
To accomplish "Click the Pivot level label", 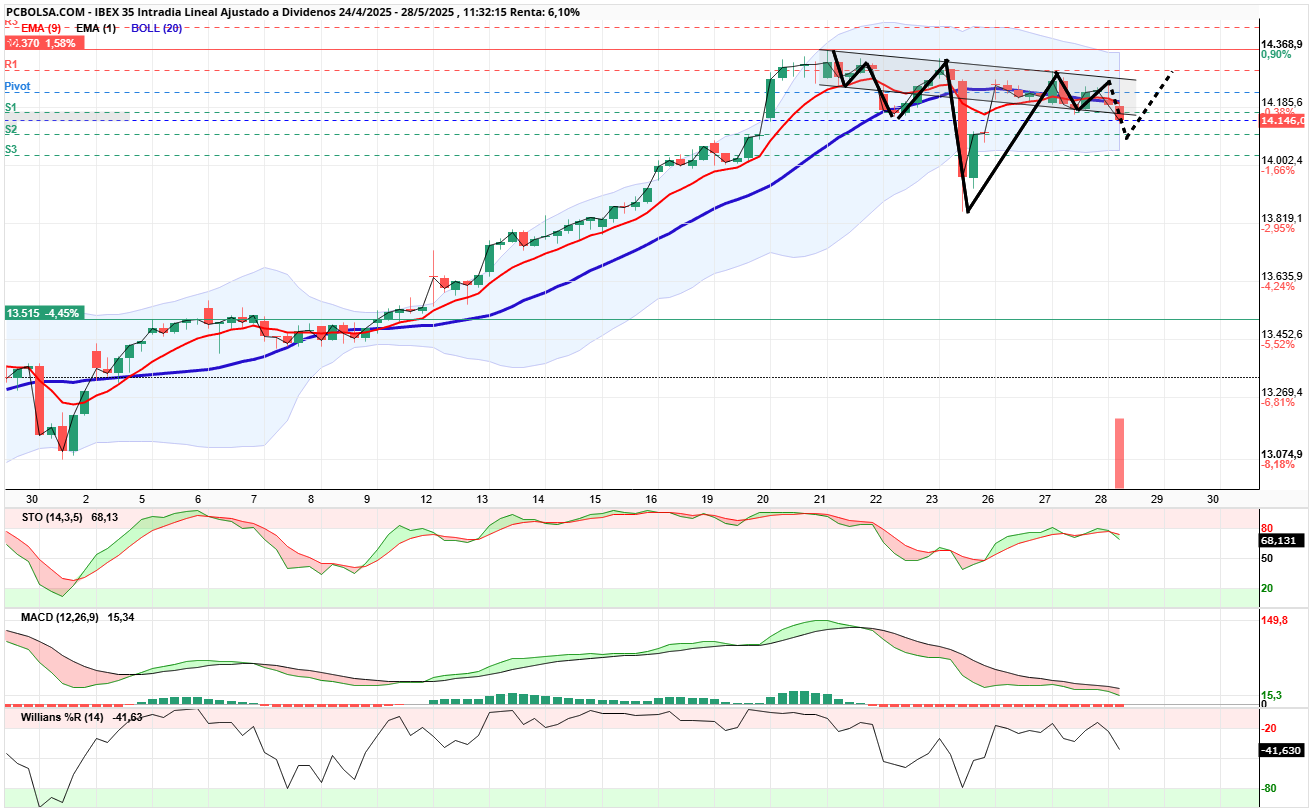I will coord(17,87).
